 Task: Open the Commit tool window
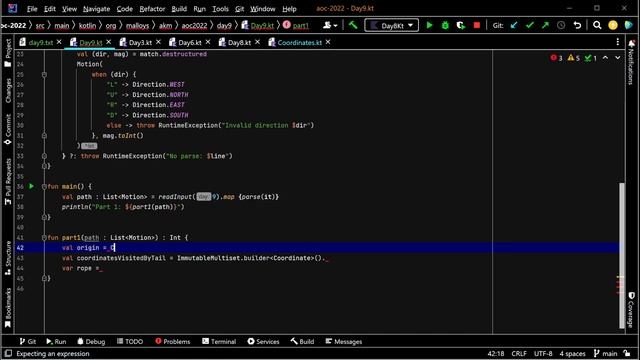click(x=8, y=129)
